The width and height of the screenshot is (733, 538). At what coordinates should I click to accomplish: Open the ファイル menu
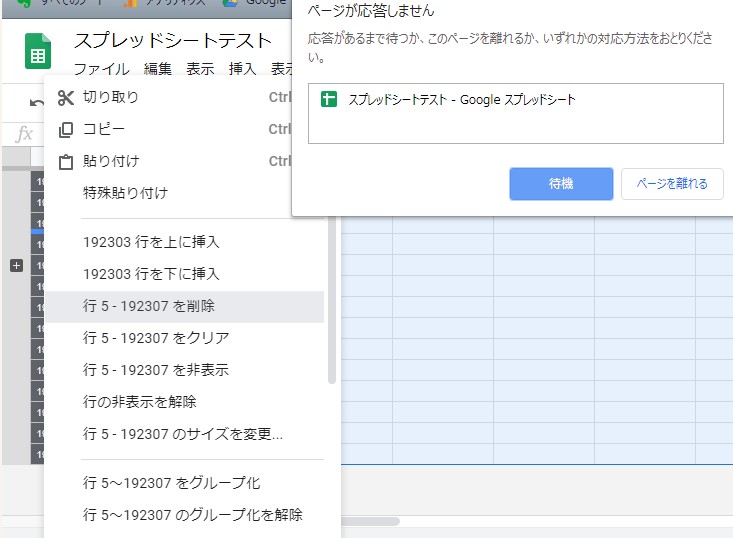(101, 69)
